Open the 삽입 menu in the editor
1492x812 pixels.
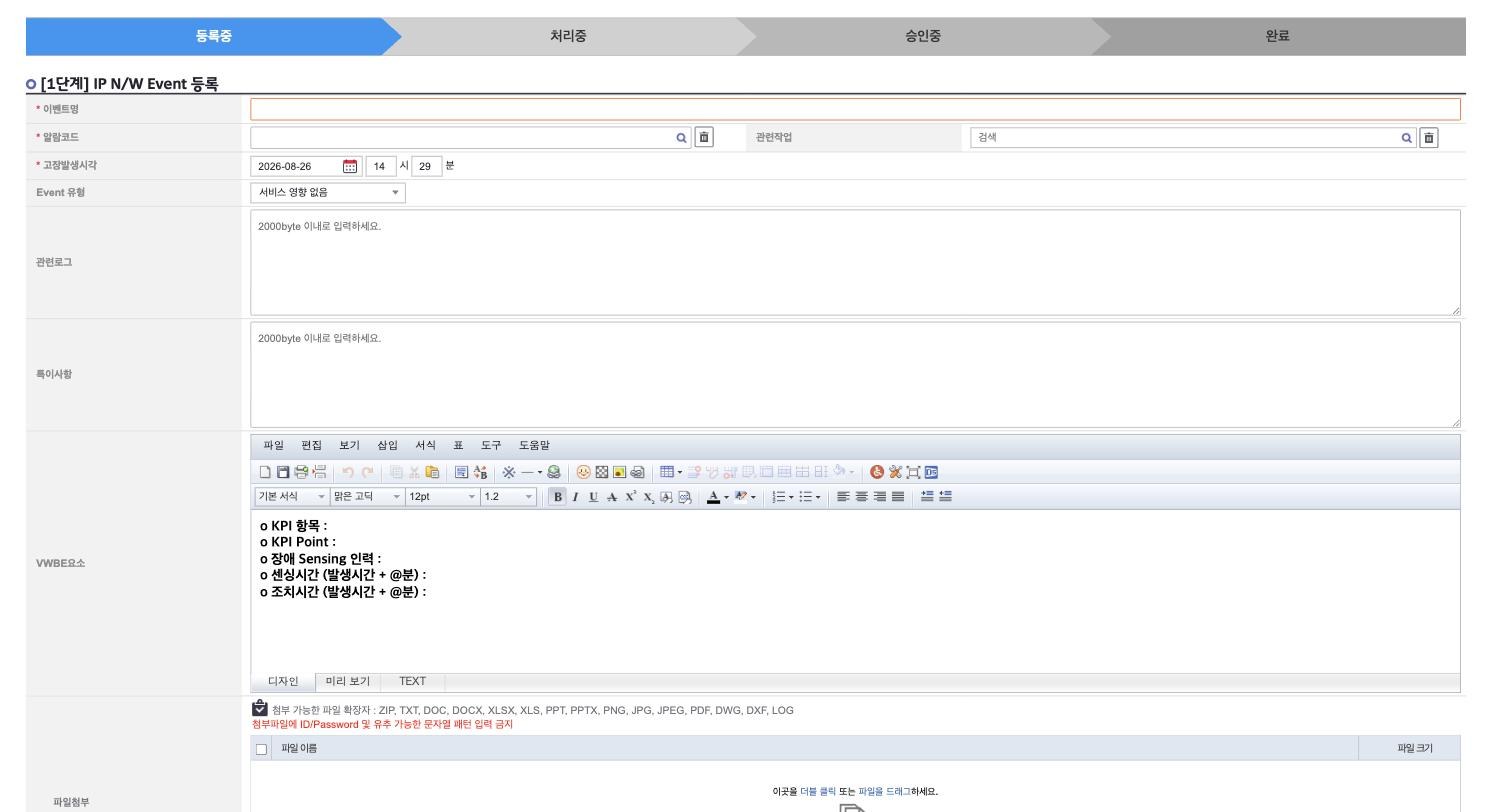[387, 446]
